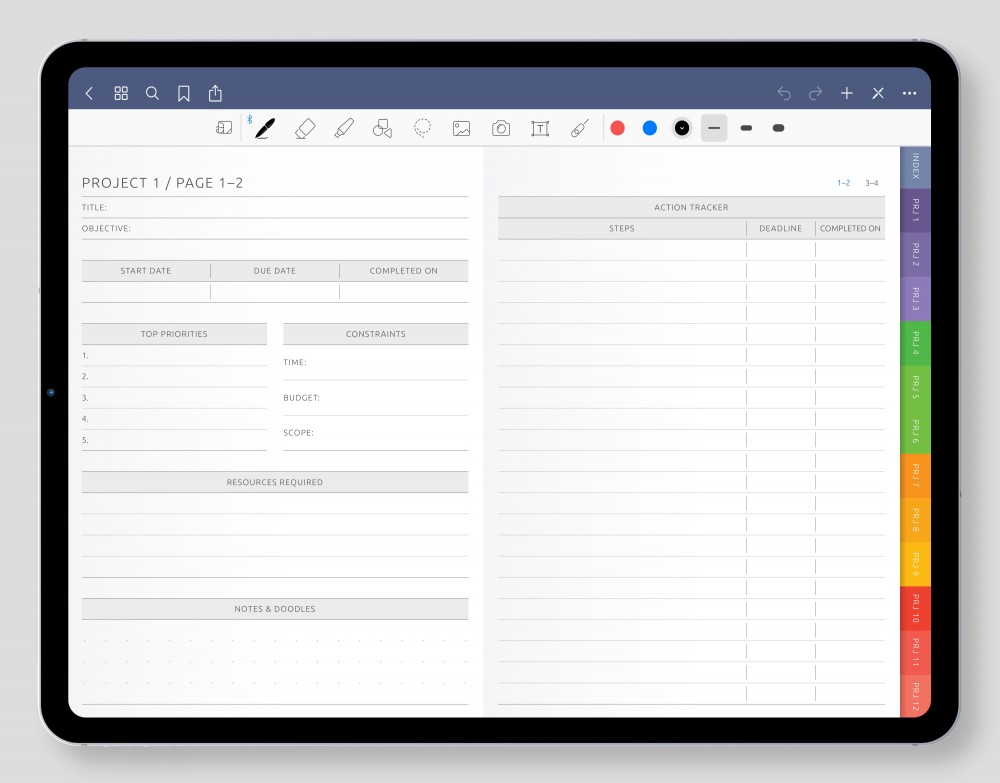Open the PRJ 12 side tab
The height and width of the screenshot is (783, 1000).
coord(915,696)
